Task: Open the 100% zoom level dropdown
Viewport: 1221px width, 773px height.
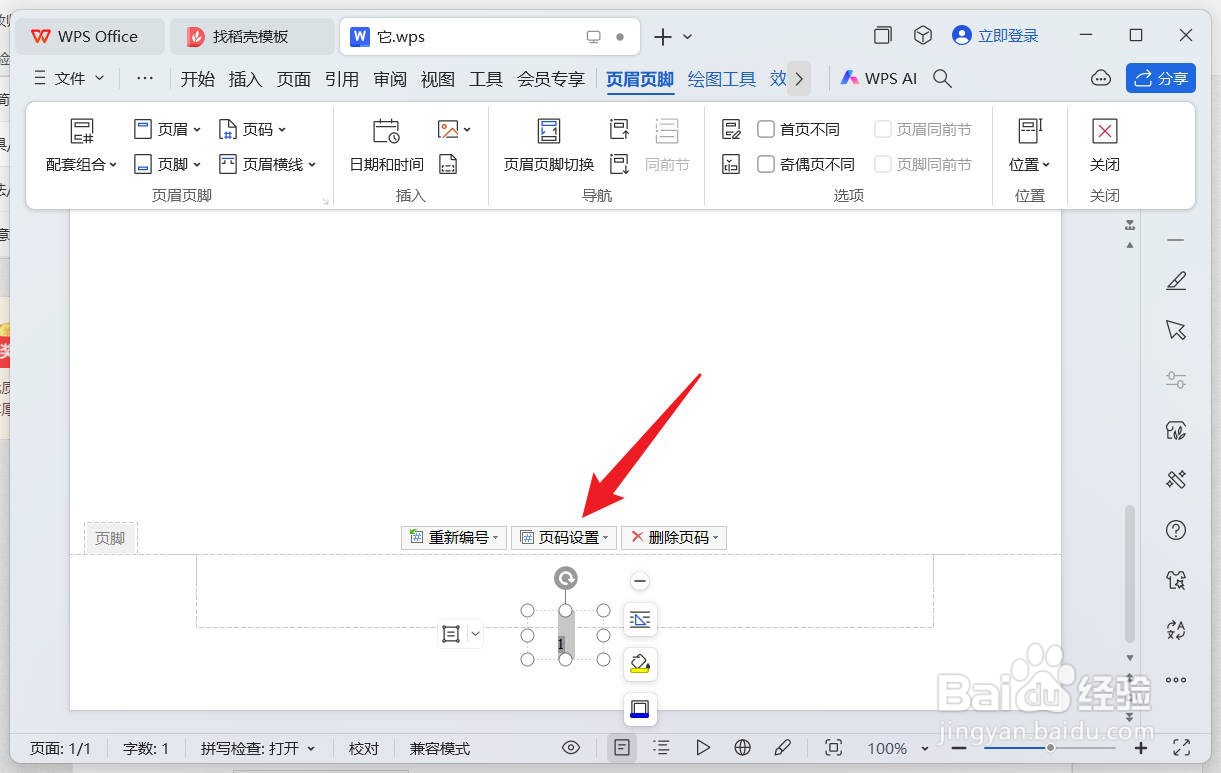Action: [895, 747]
